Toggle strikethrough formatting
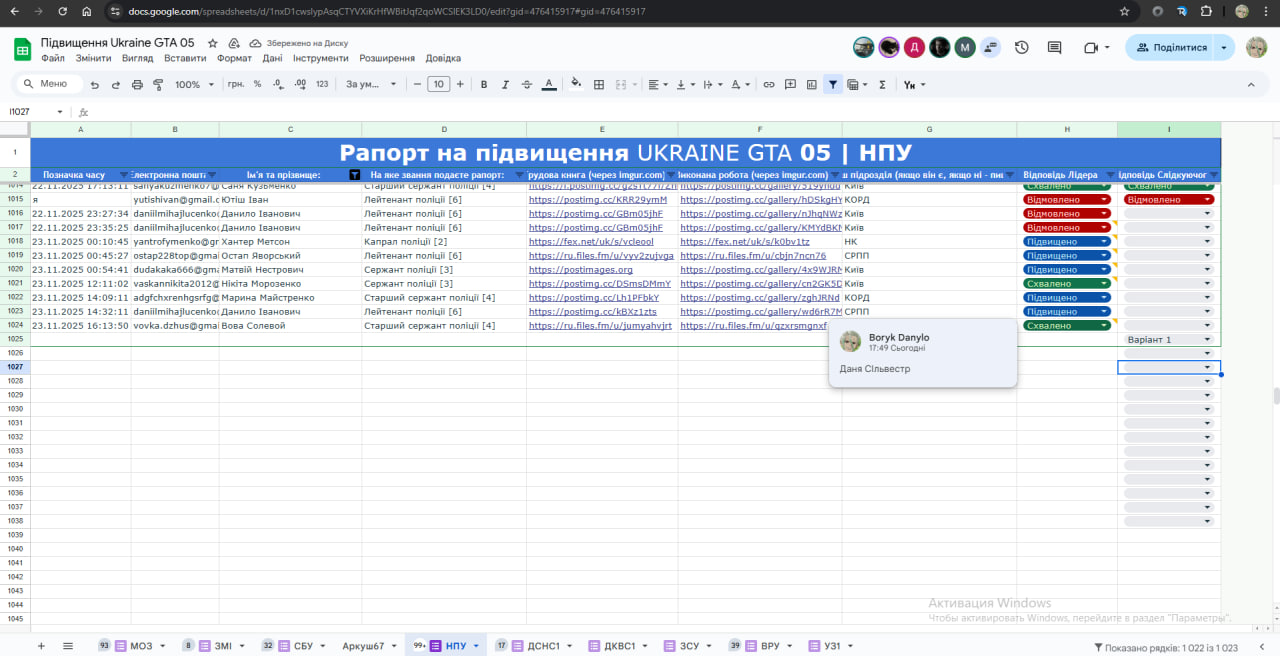Viewport: 1280px width, 656px height. (x=527, y=85)
